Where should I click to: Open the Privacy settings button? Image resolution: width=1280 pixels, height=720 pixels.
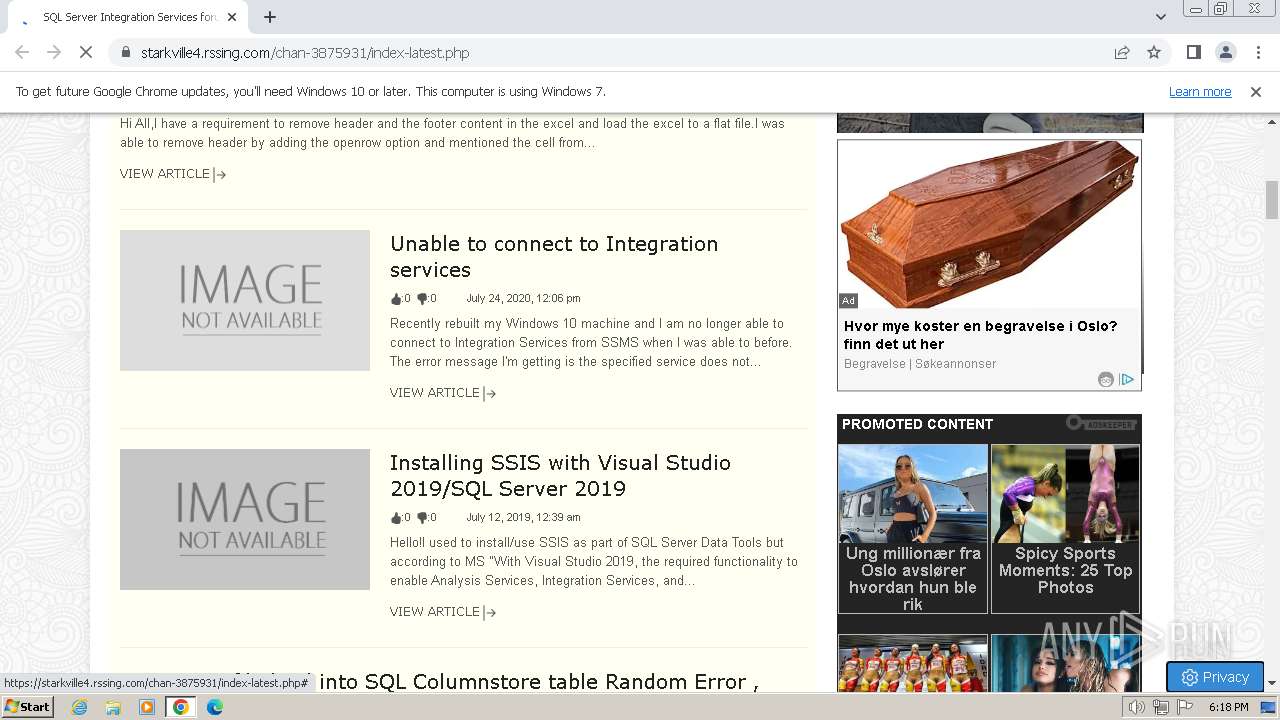(1215, 677)
